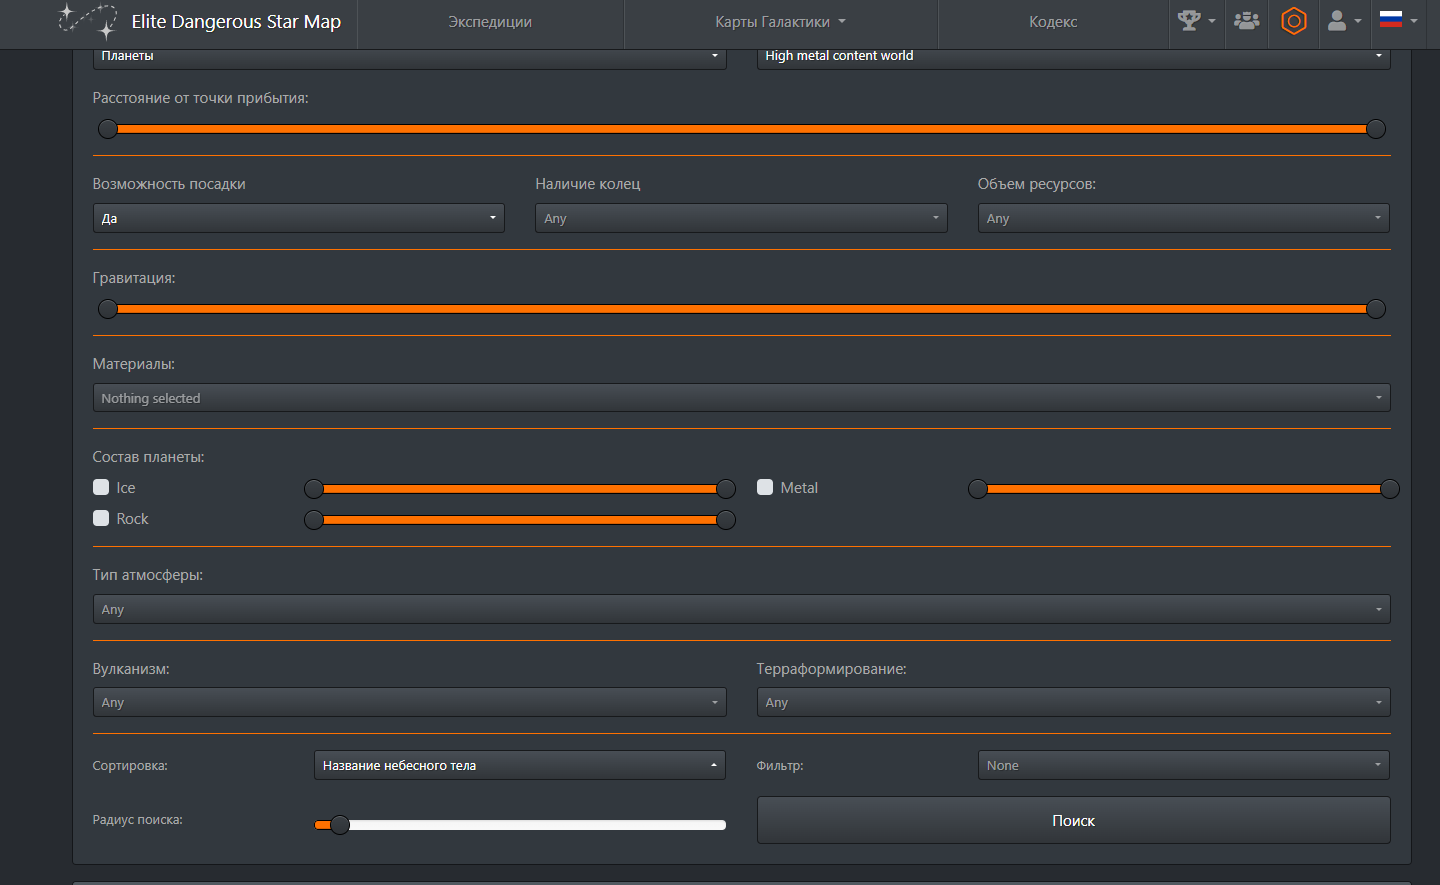
Task: Open the Кодекс menu item
Action: 1053,22
